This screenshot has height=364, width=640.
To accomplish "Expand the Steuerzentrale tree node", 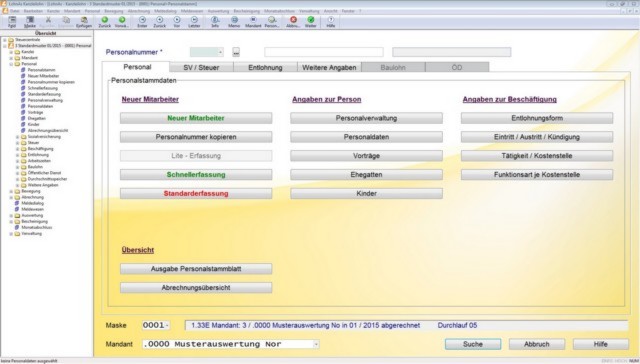I will pos(5,40).
